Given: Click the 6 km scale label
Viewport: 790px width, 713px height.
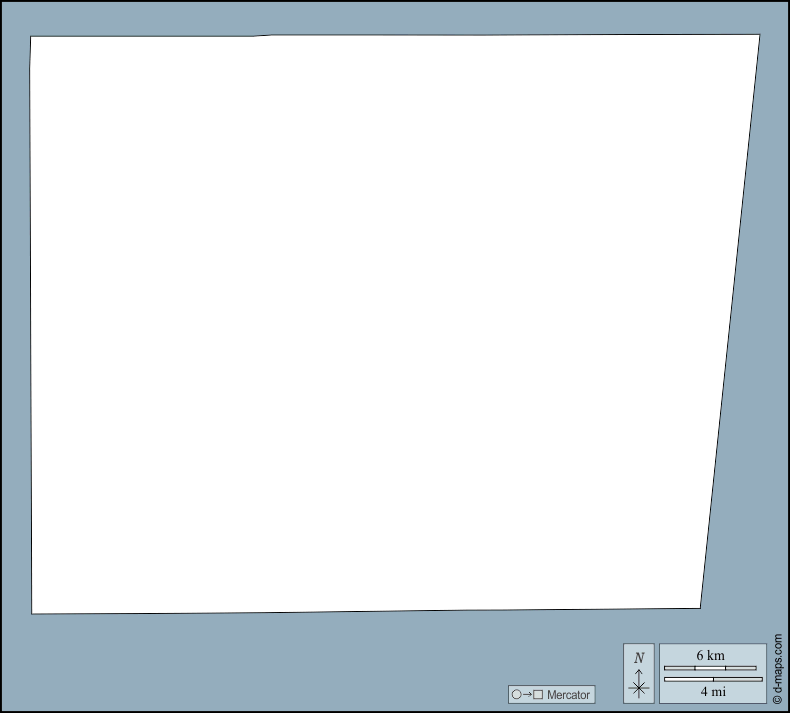Looking at the screenshot, I should (x=710, y=655).
